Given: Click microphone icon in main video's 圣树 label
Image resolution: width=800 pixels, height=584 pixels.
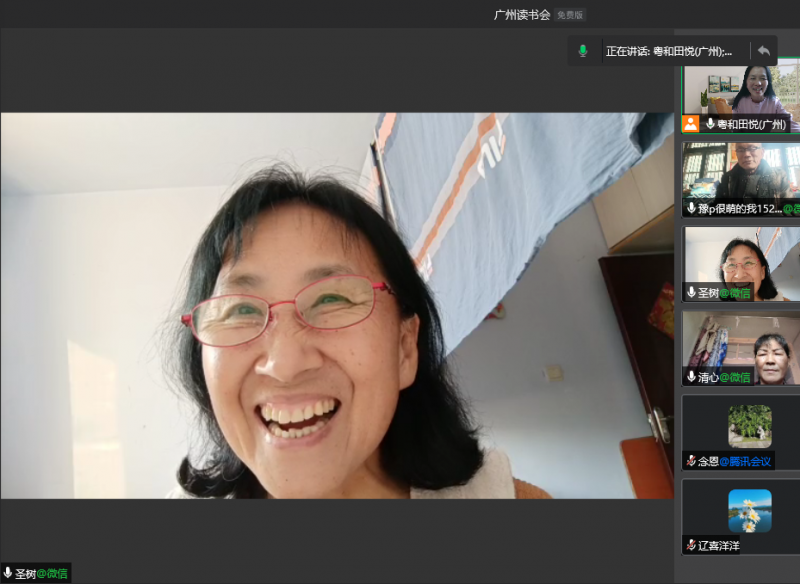Looking at the screenshot, I should point(9,573).
